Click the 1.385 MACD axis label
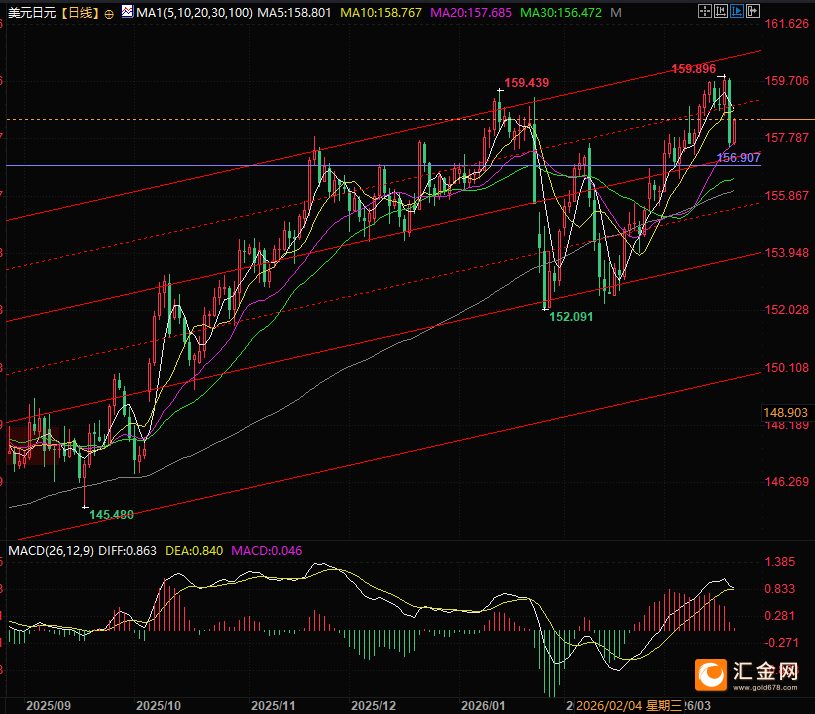Image resolution: width=815 pixels, height=714 pixels. click(x=780, y=562)
